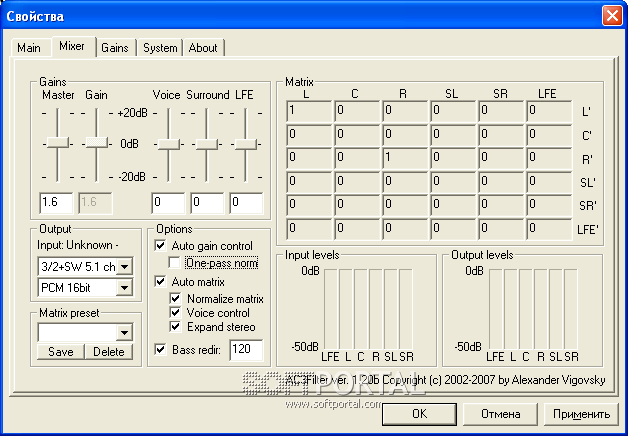
Task: Click the LFE gain value field
Action: point(246,203)
